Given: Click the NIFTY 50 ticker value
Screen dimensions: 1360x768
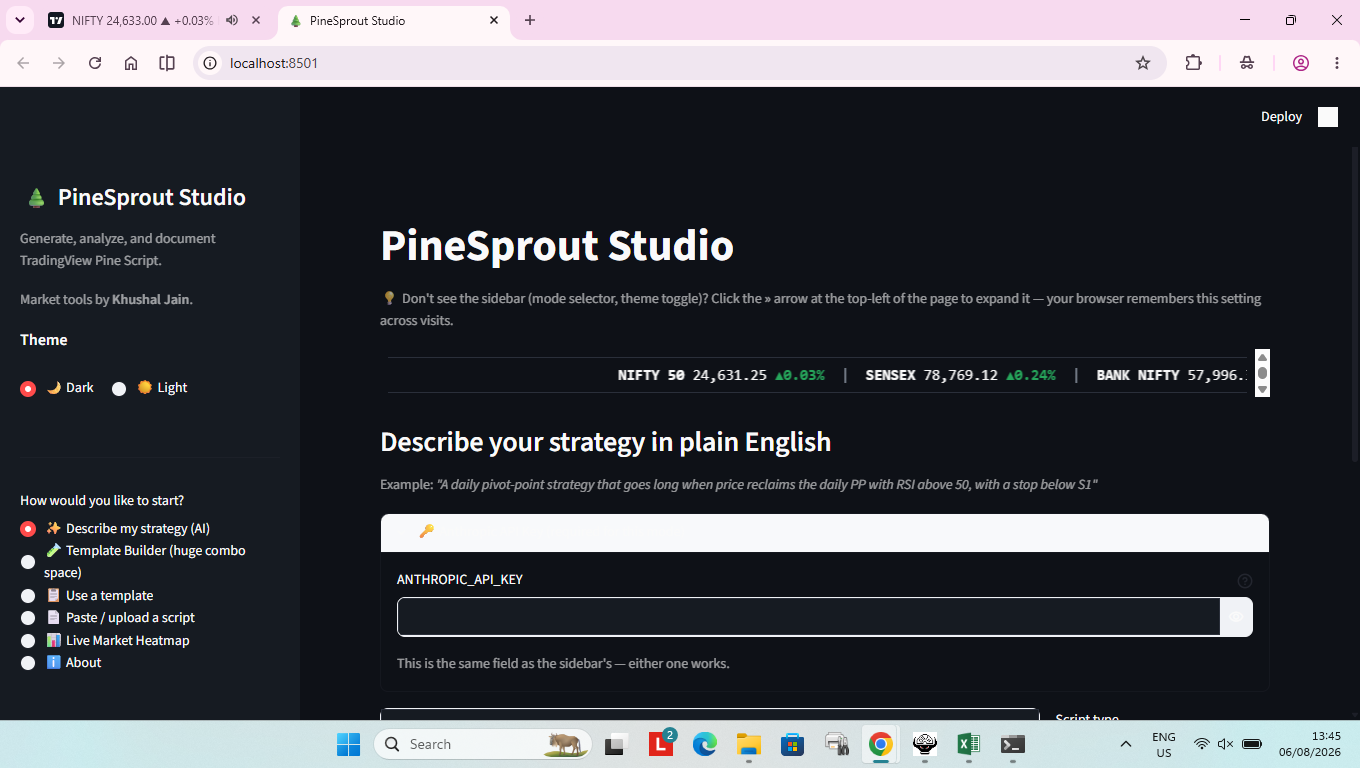Looking at the screenshot, I should pos(721,375).
